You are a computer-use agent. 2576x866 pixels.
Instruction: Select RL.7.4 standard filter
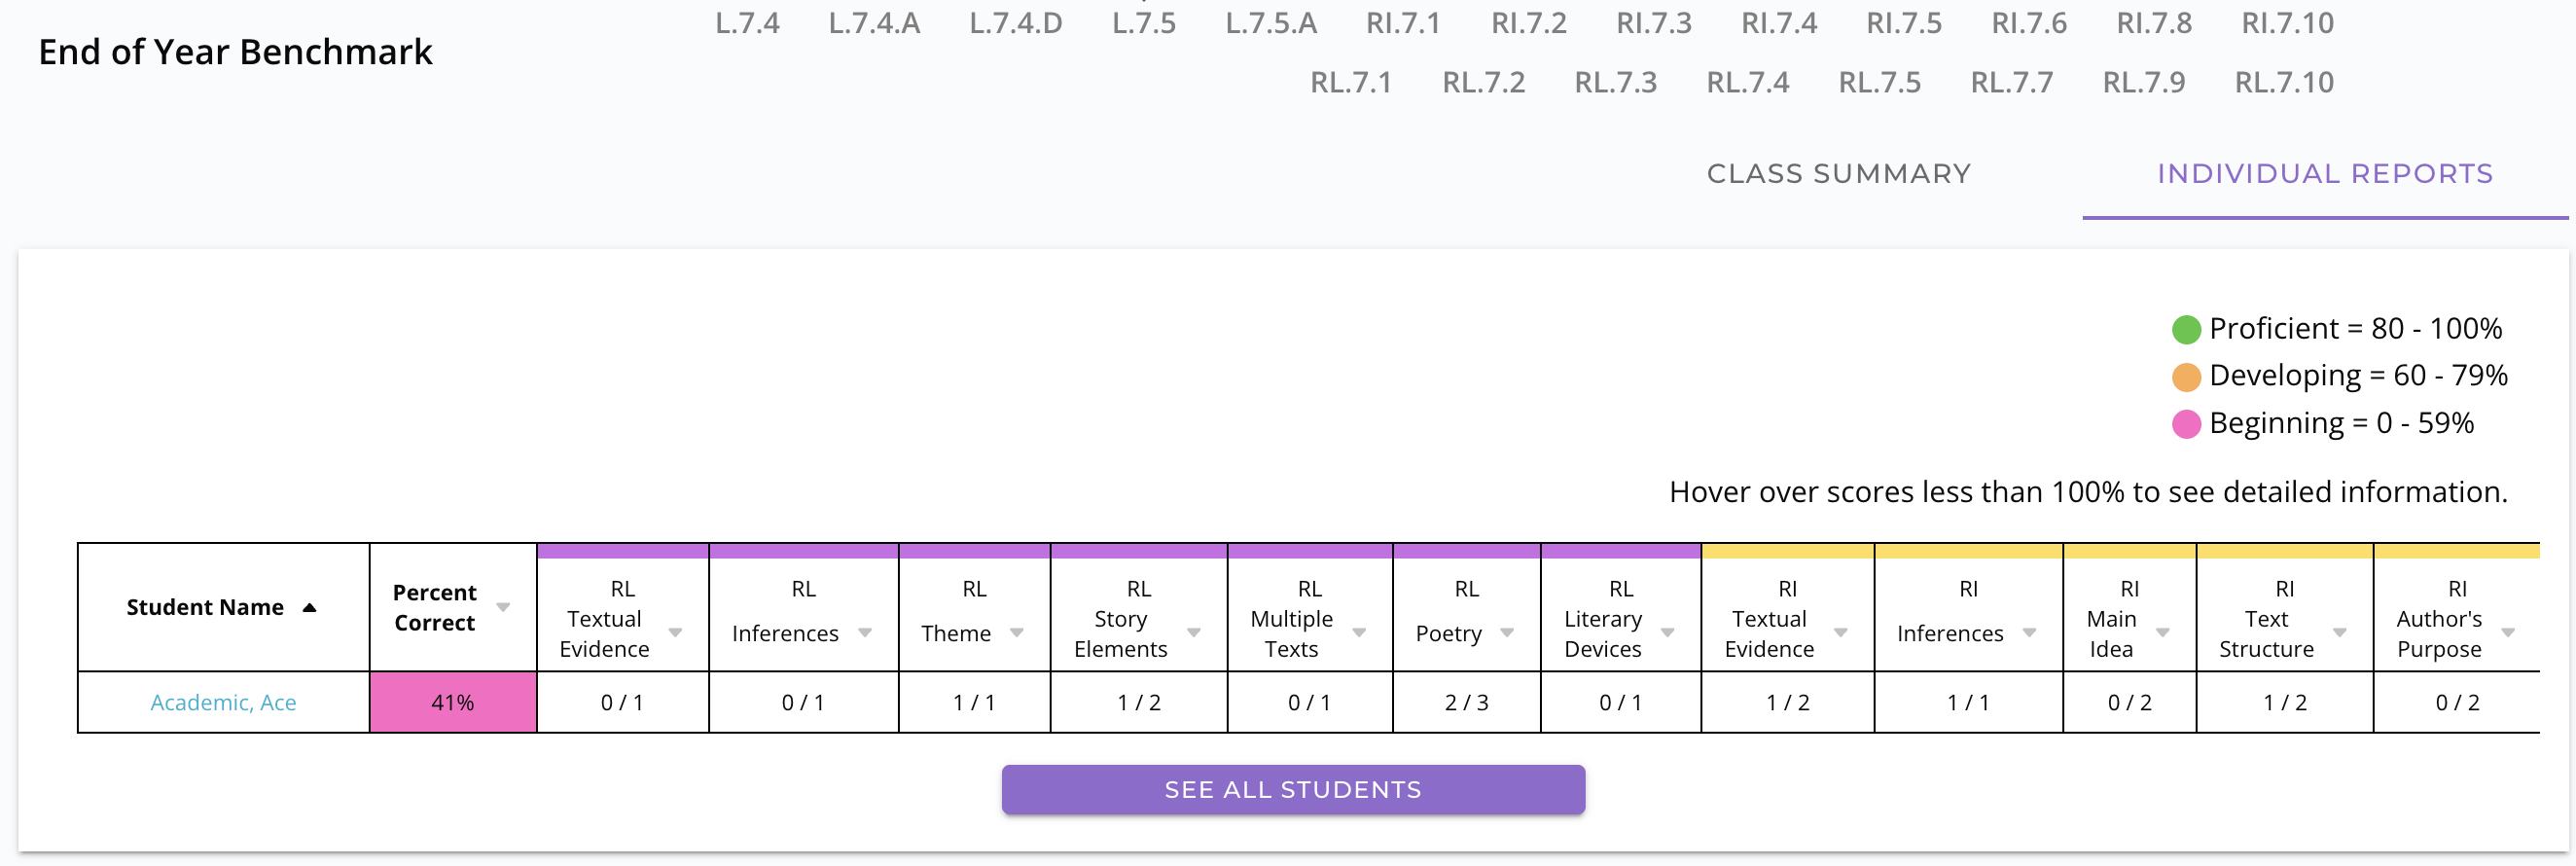1747,82
